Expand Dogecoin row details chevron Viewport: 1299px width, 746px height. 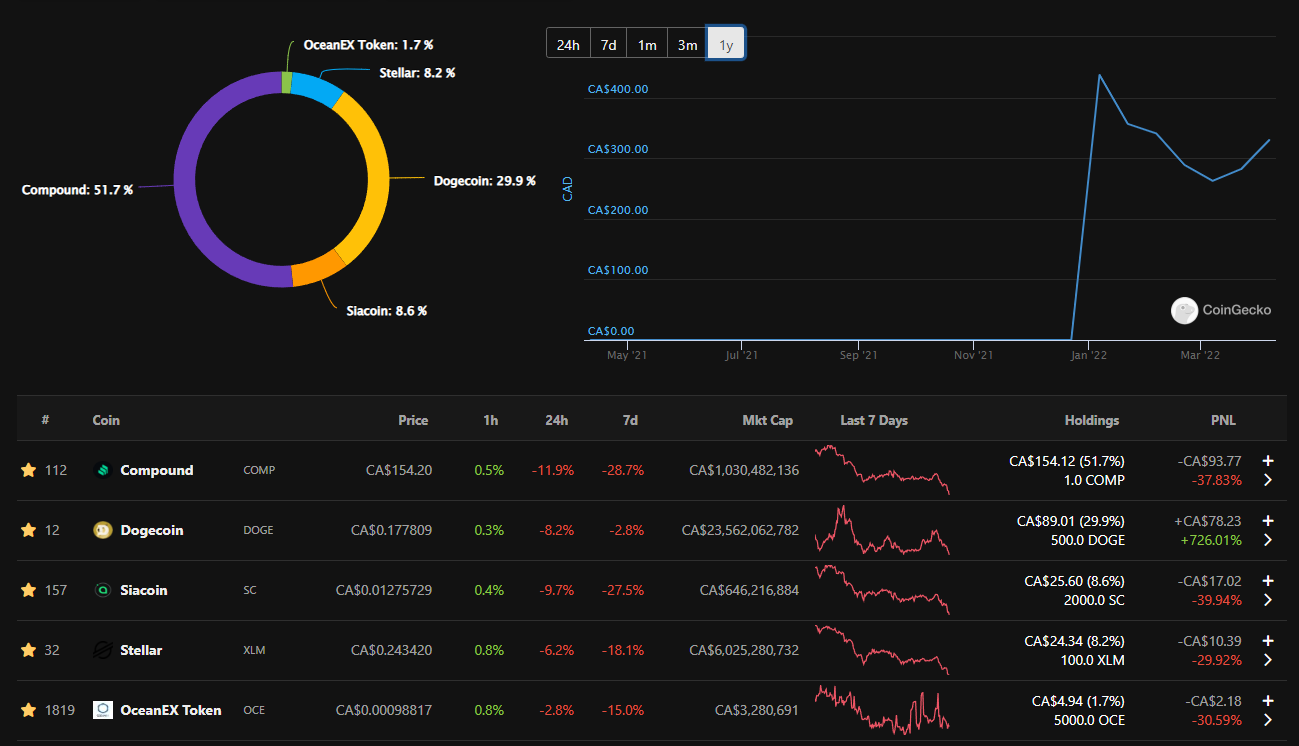tap(1268, 540)
